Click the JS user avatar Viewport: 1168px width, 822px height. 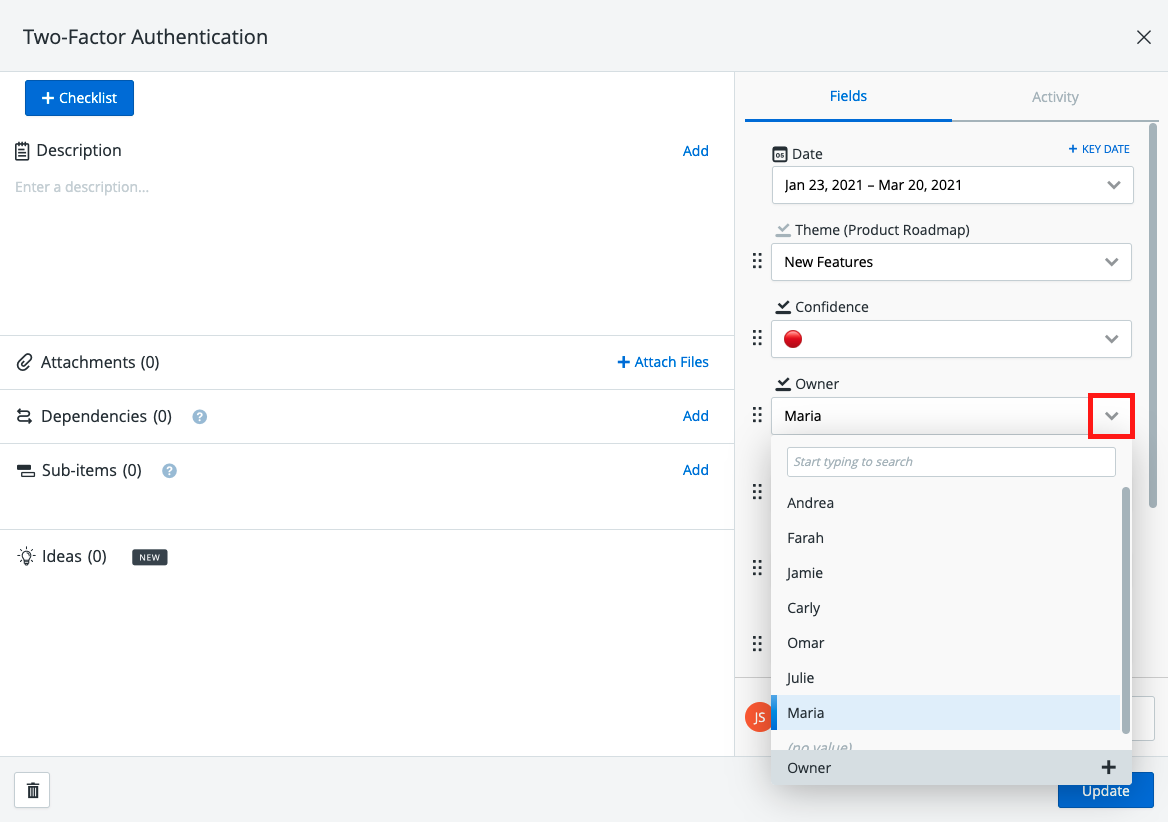click(758, 717)
